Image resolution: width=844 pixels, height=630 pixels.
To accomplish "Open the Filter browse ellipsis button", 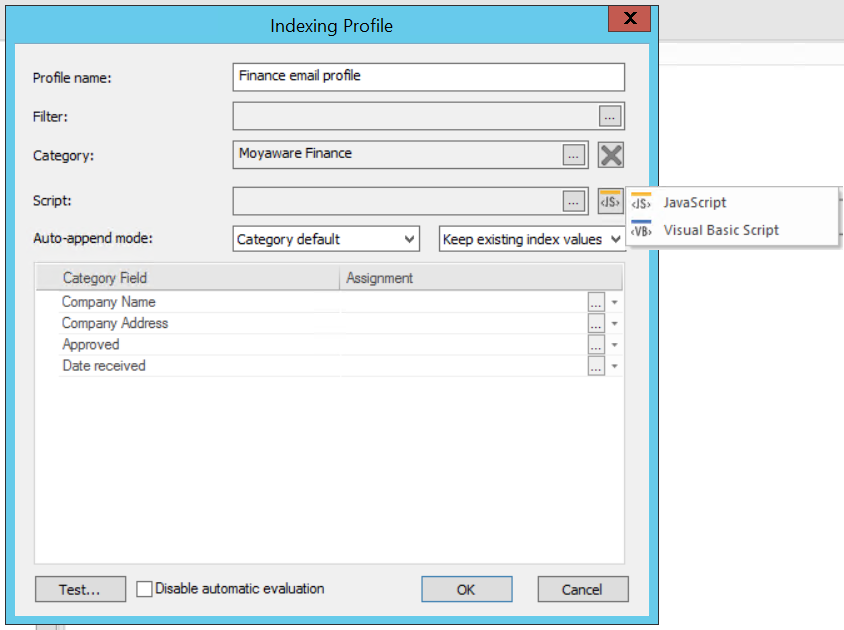I will 610,116.
